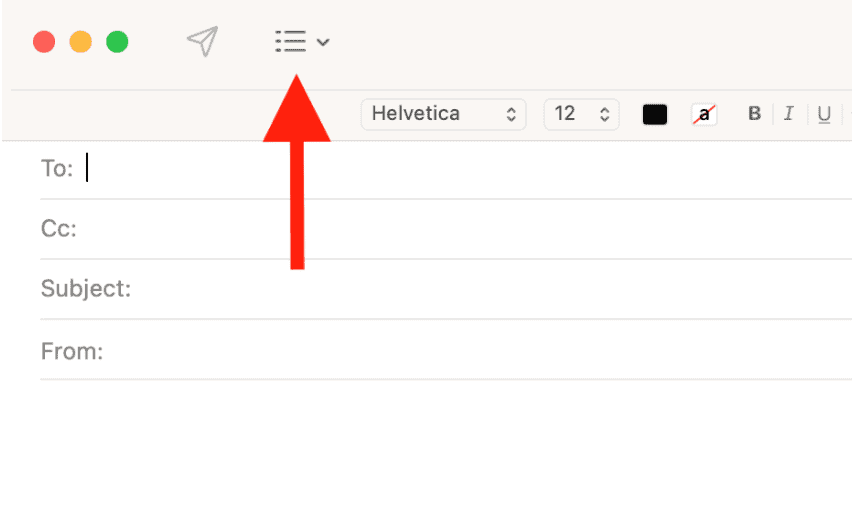Open the font size 12 dropdown
The width and height of the screenshot is (852, 514).
(581, 114)
